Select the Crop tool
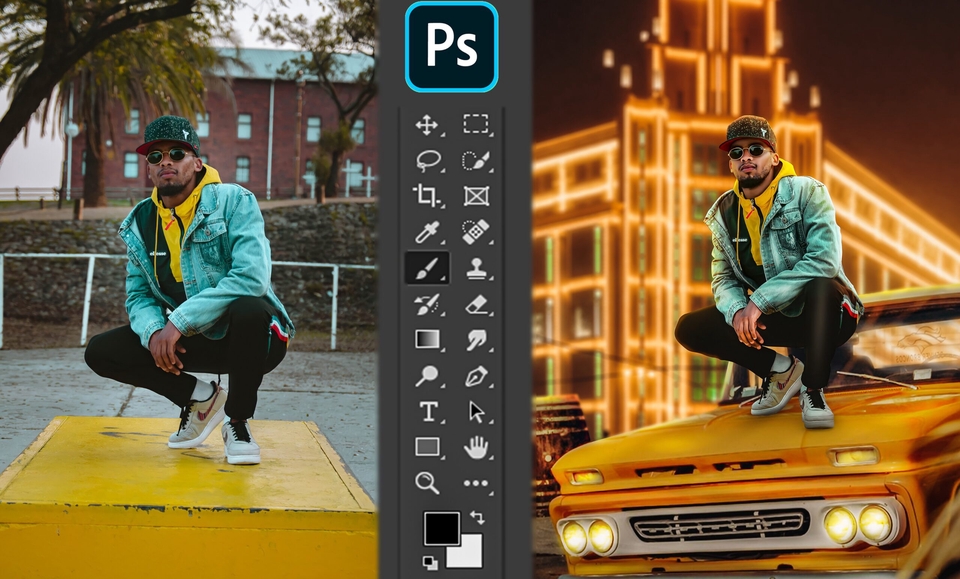This screenshot has width=960, height=579. (x=426, y=196)
